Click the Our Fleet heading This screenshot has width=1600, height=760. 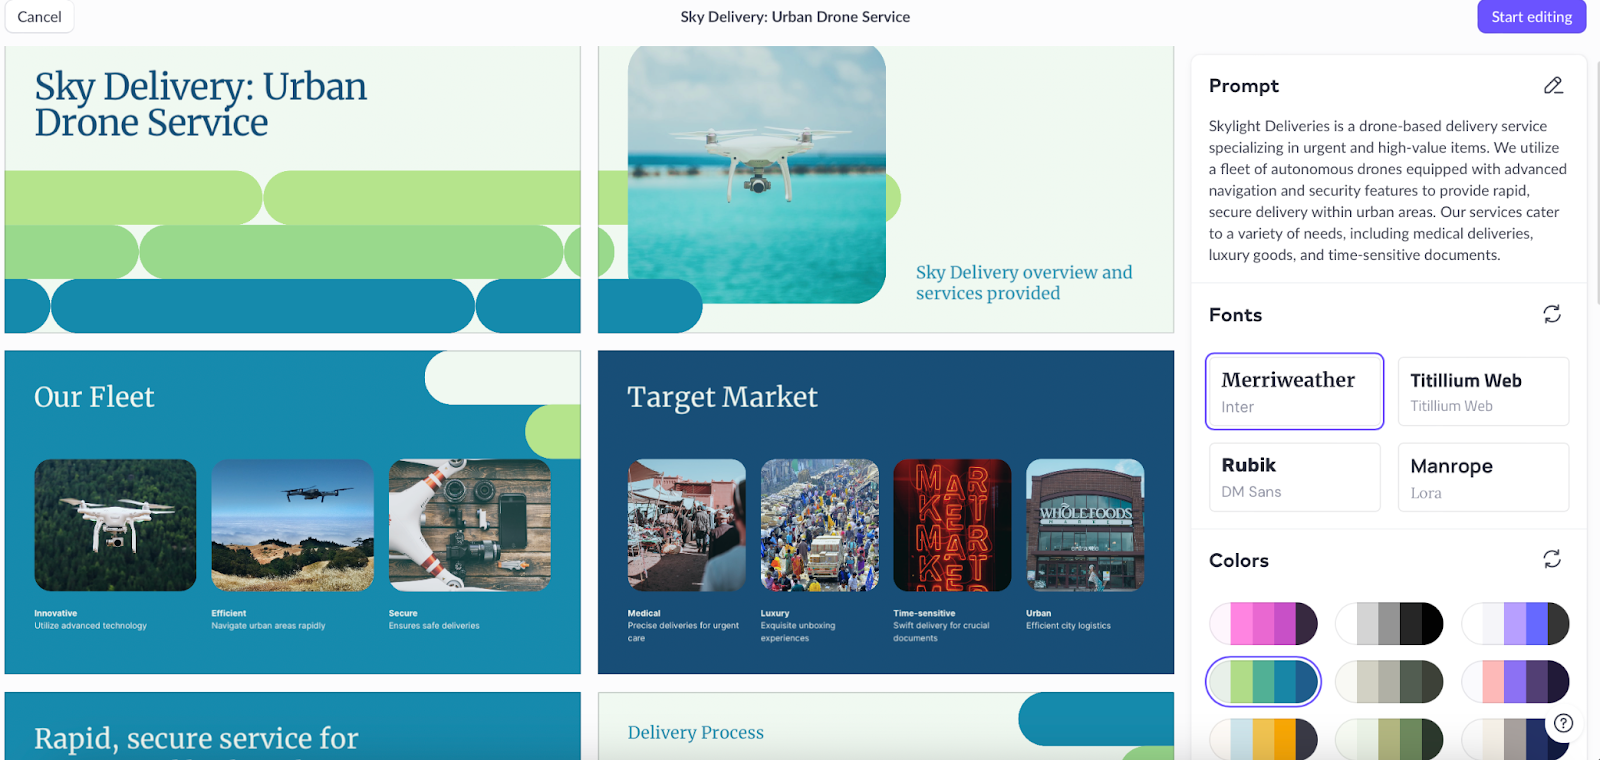[x=94, y=397]
